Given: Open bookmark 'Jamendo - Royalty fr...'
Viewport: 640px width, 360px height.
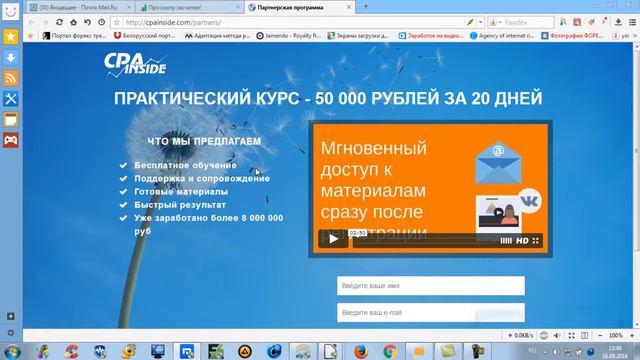Looking at the screenshot, I should [289, 36].
